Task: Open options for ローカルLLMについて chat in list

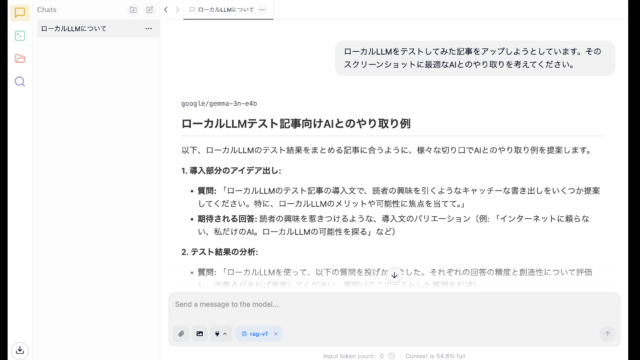Action: click(149, 29)
